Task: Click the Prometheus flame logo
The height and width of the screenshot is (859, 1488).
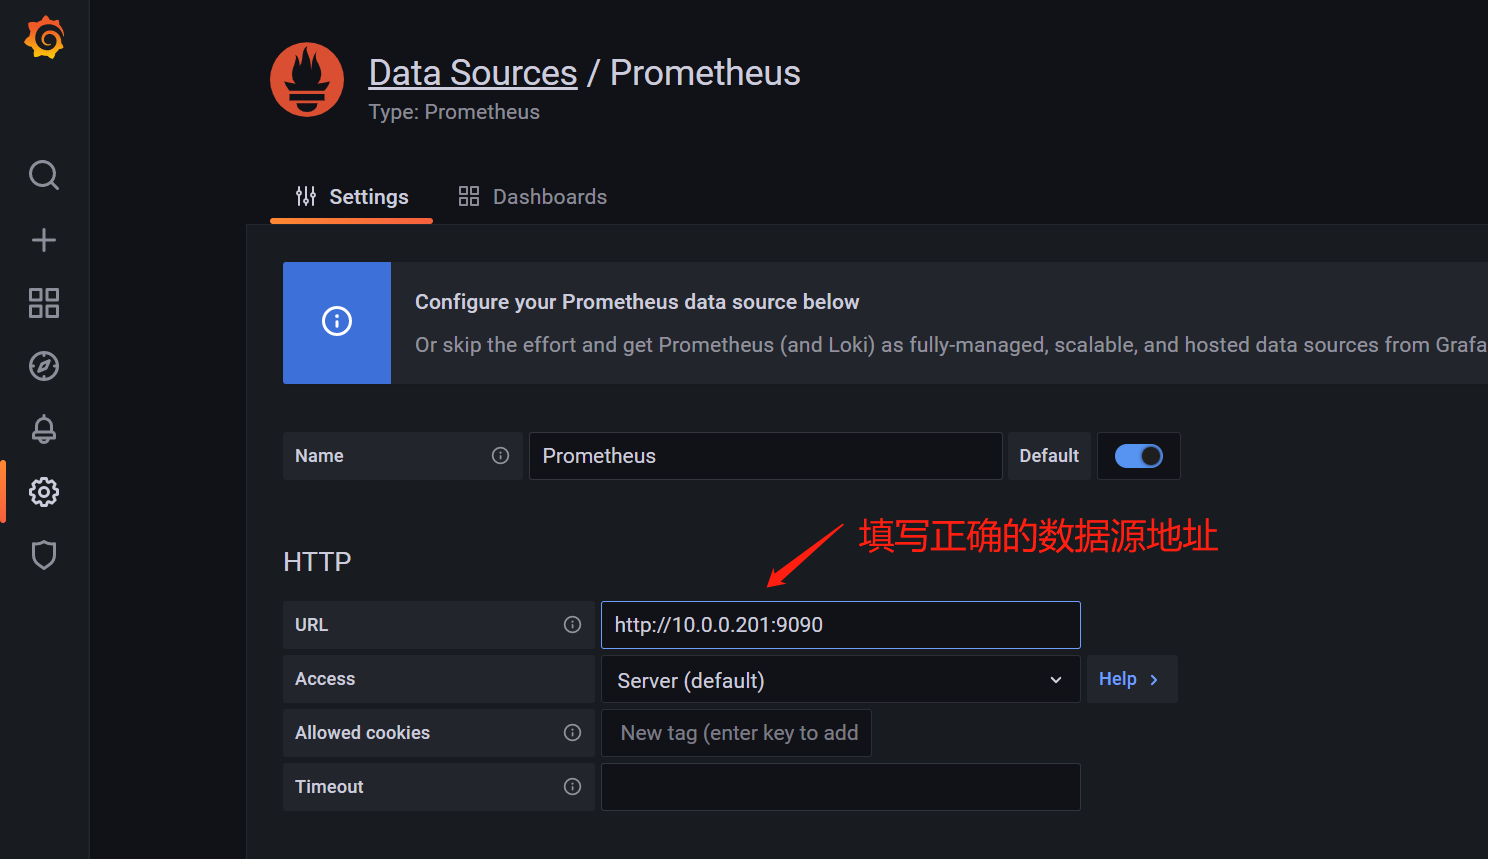Action: [x=307, y=80]
